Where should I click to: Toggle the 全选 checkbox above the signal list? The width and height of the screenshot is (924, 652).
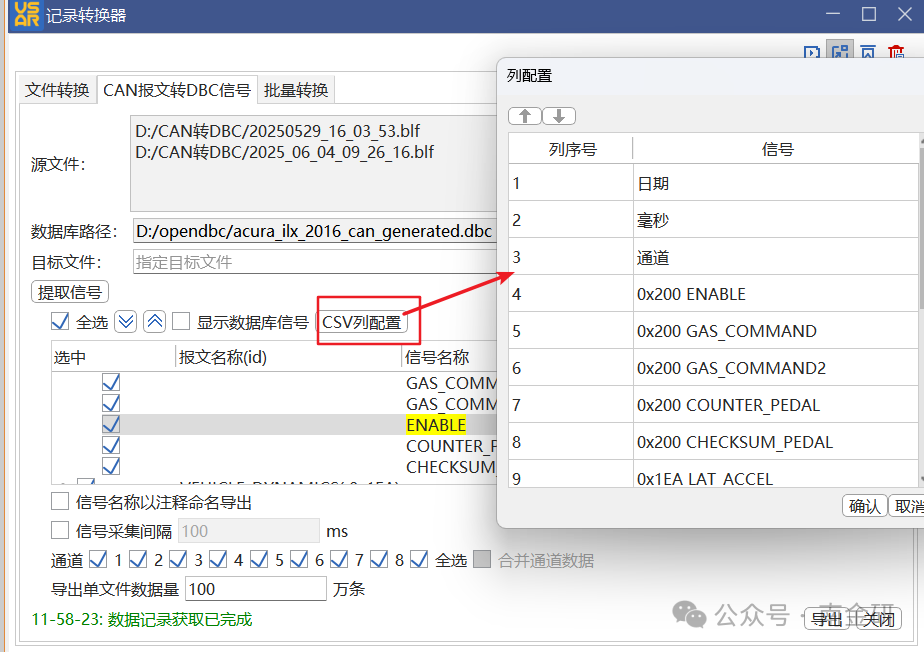60,321
